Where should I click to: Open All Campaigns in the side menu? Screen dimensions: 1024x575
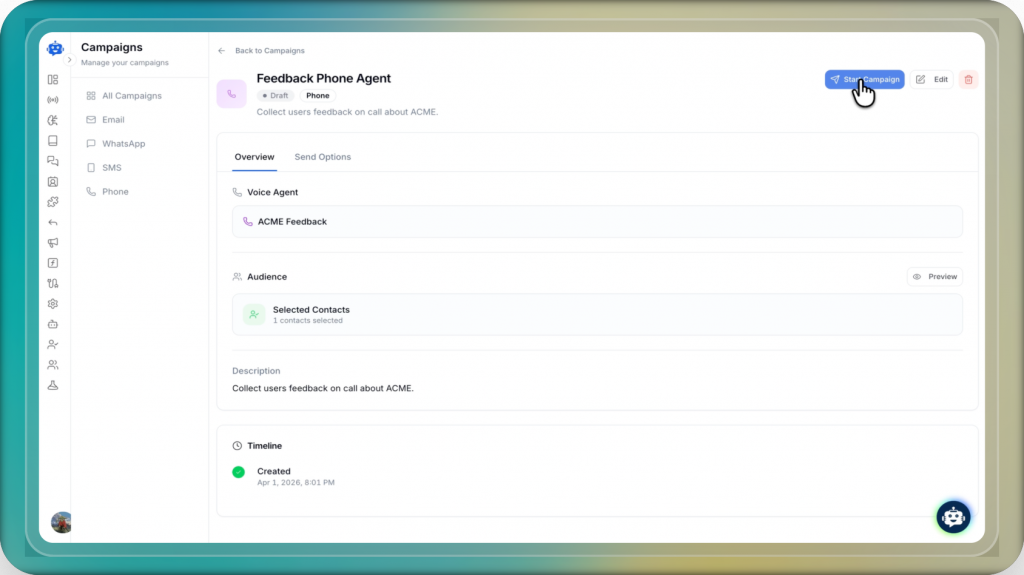(131, 96)
